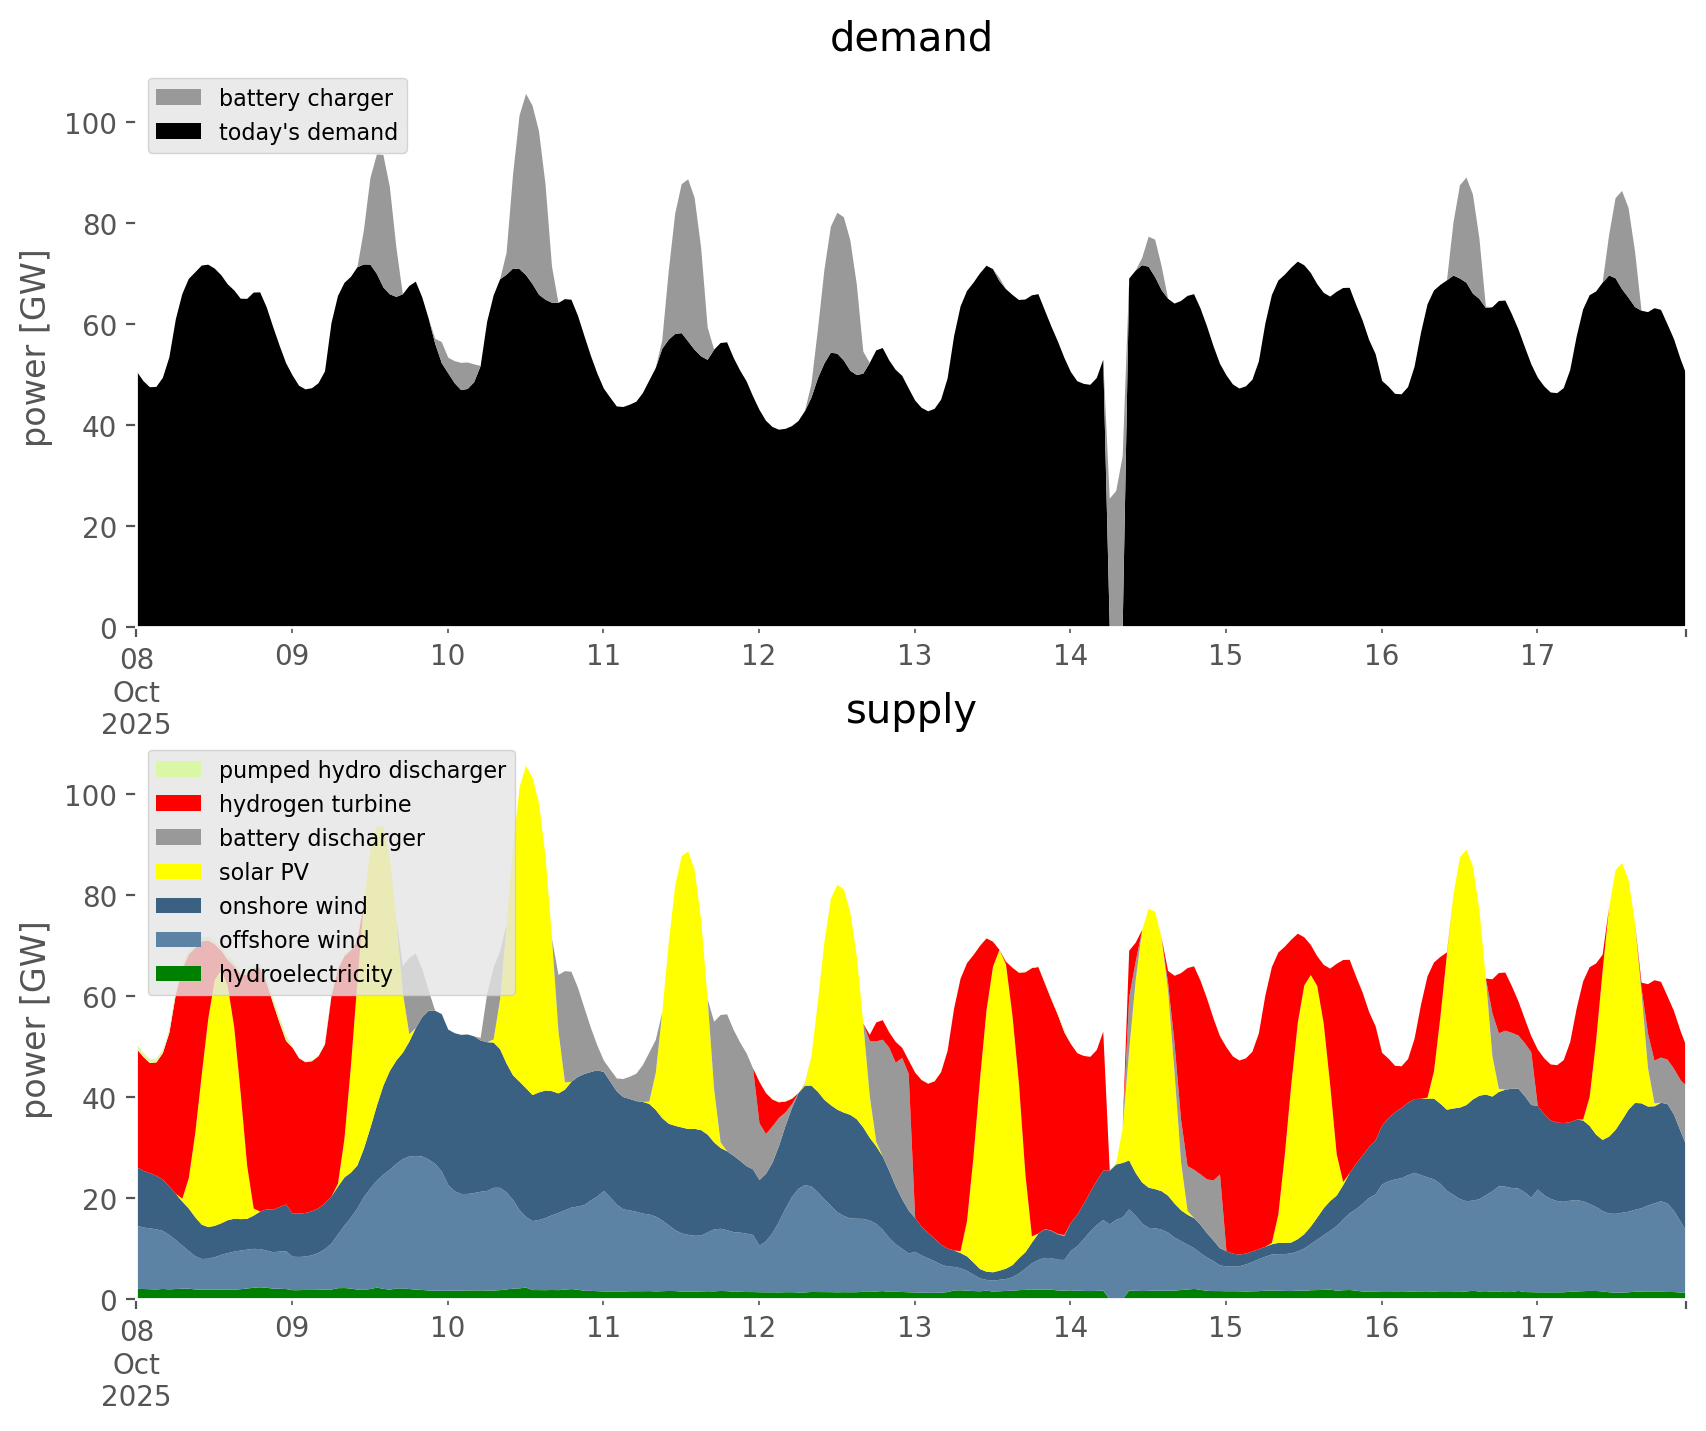Click the battery charger legend gray swatch

(179, 98)
